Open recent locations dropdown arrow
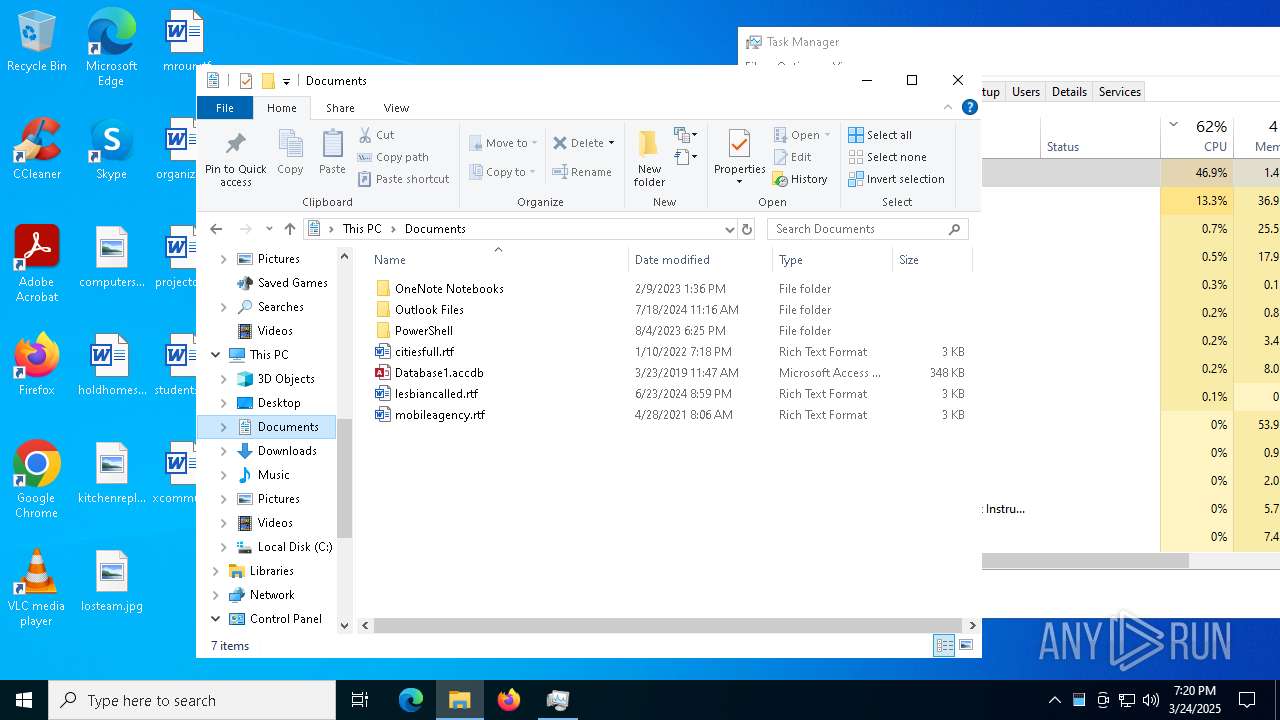 click(x=268, y=229)
